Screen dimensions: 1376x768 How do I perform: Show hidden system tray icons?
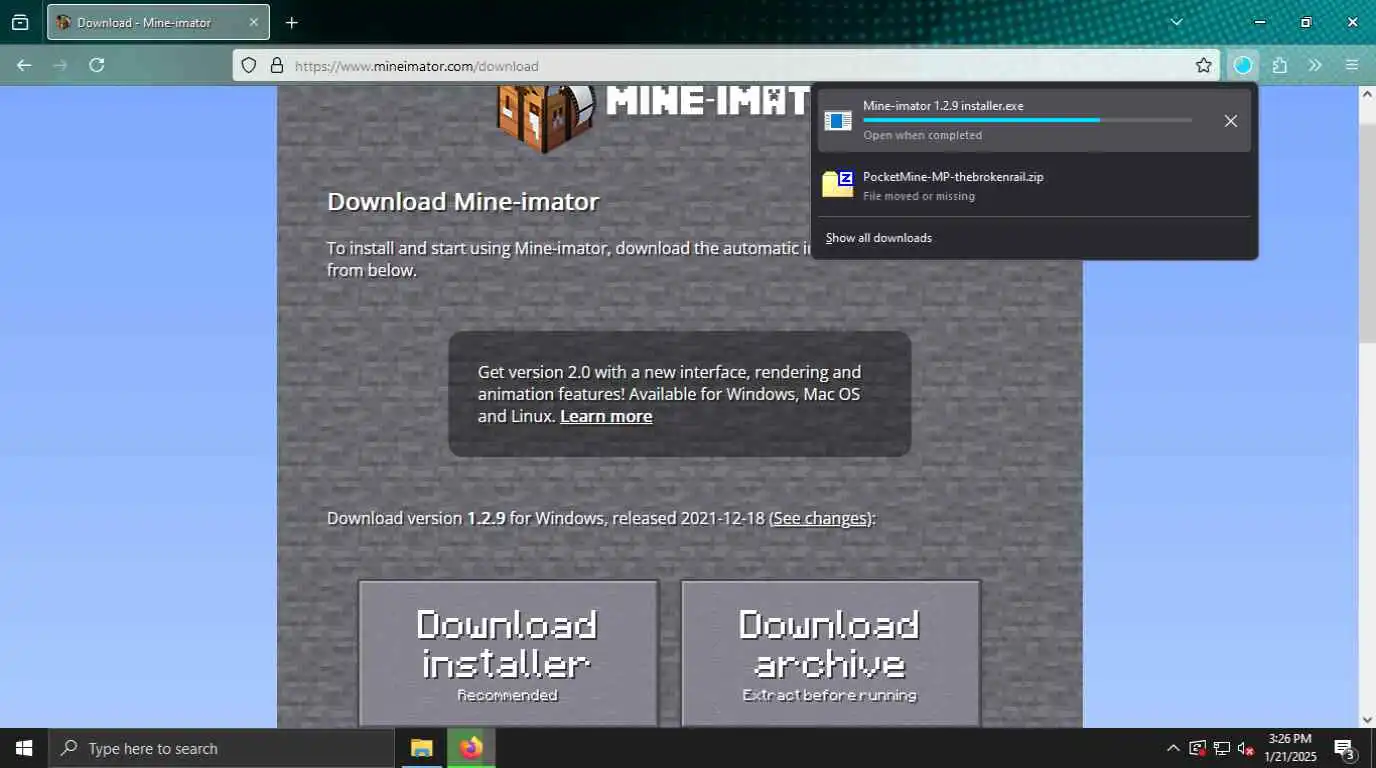1173,748
